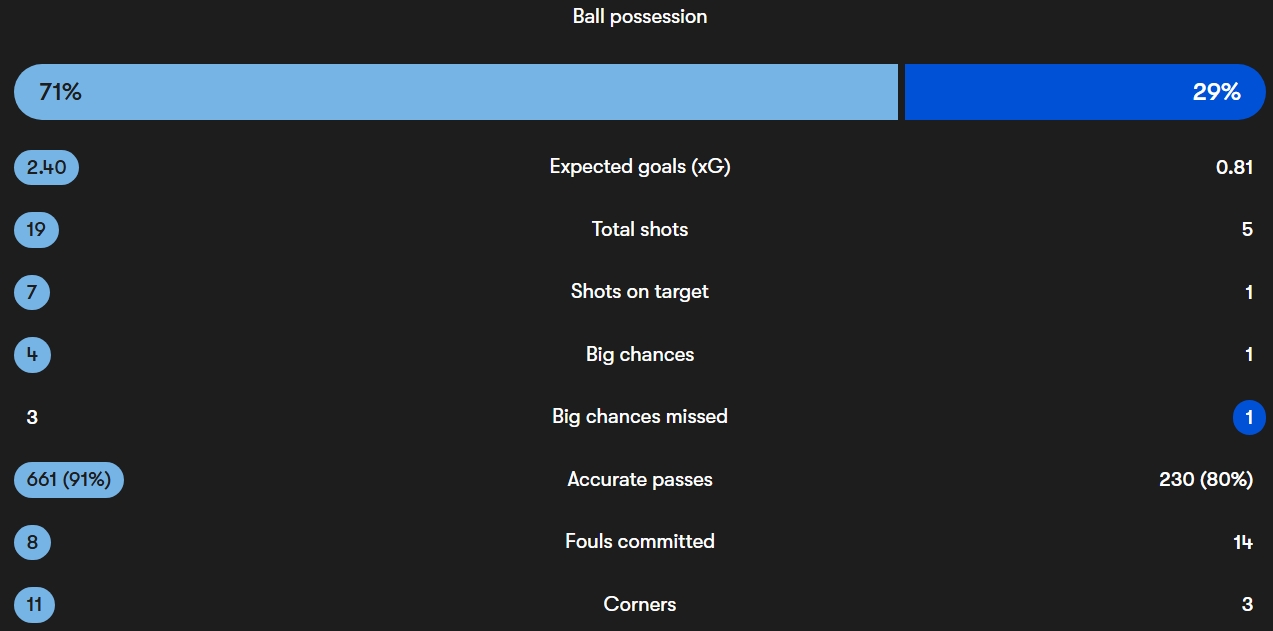Viewport: 1273px width, 631px height.
Task: Select the 230 (80%) accurate passes value
Action: (x=1206, y=480)
